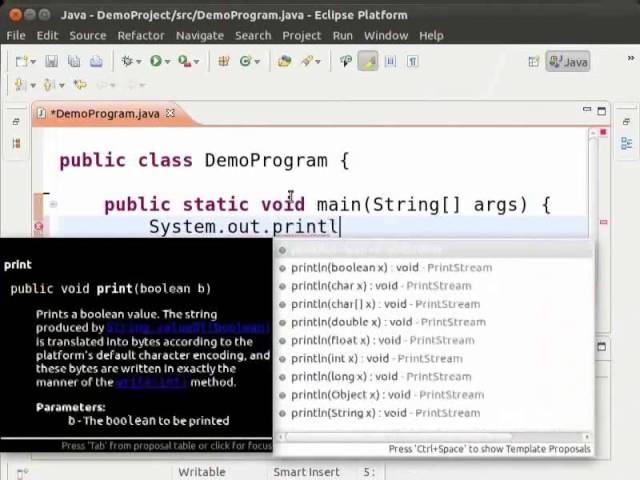Image resolution: width=640 pixels, height=480 pixels.
Task: Choose println(String x) proposal
Action: (x=433, y=413)
